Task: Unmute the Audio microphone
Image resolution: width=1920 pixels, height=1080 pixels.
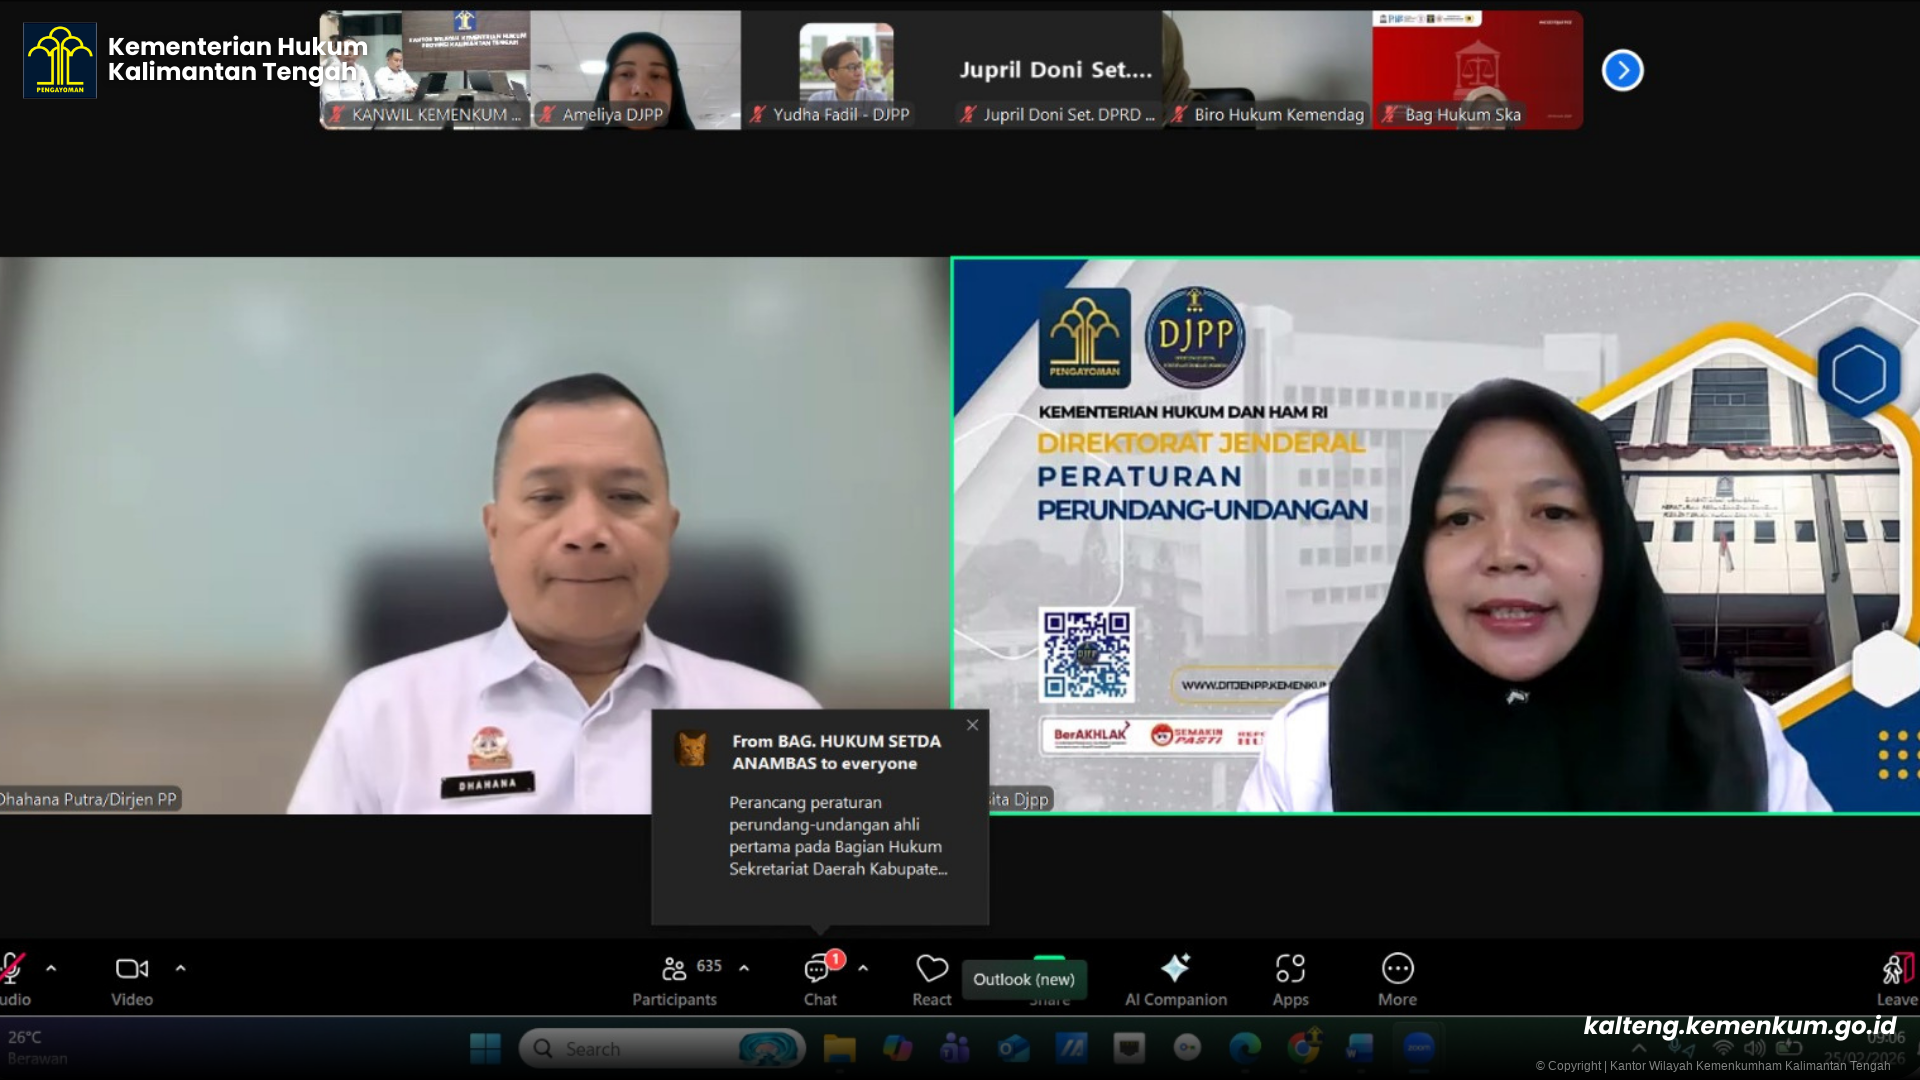Action: pyautogui.click(x=12, y=969)
